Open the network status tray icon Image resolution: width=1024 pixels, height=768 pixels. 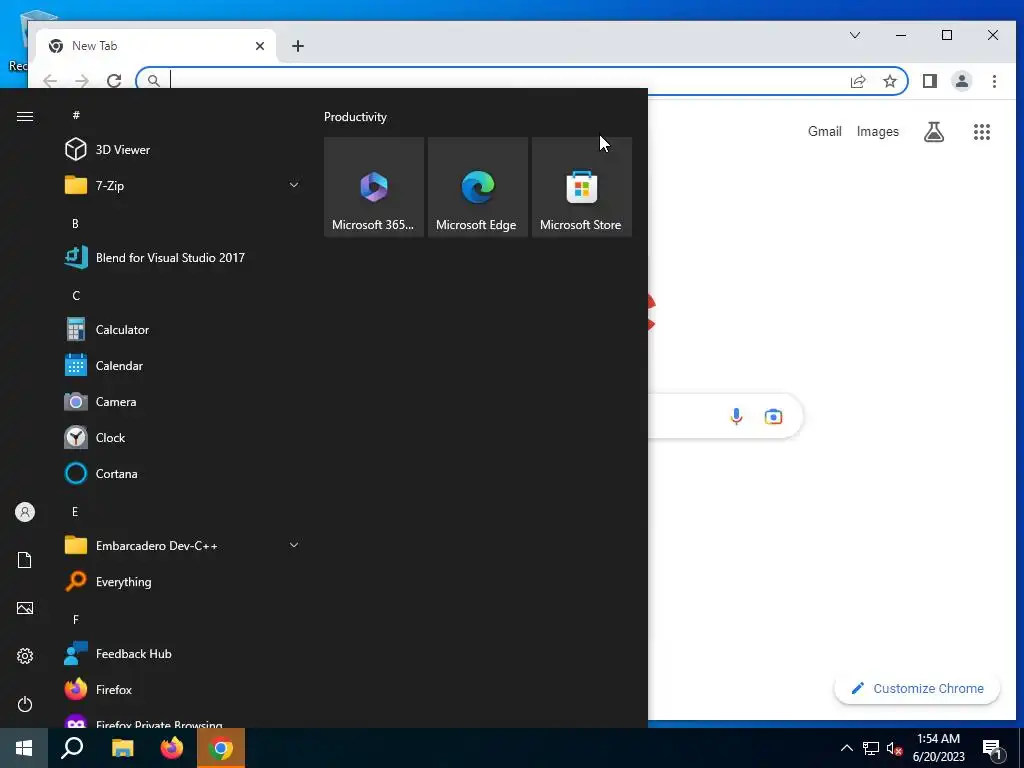pos(871,748)
